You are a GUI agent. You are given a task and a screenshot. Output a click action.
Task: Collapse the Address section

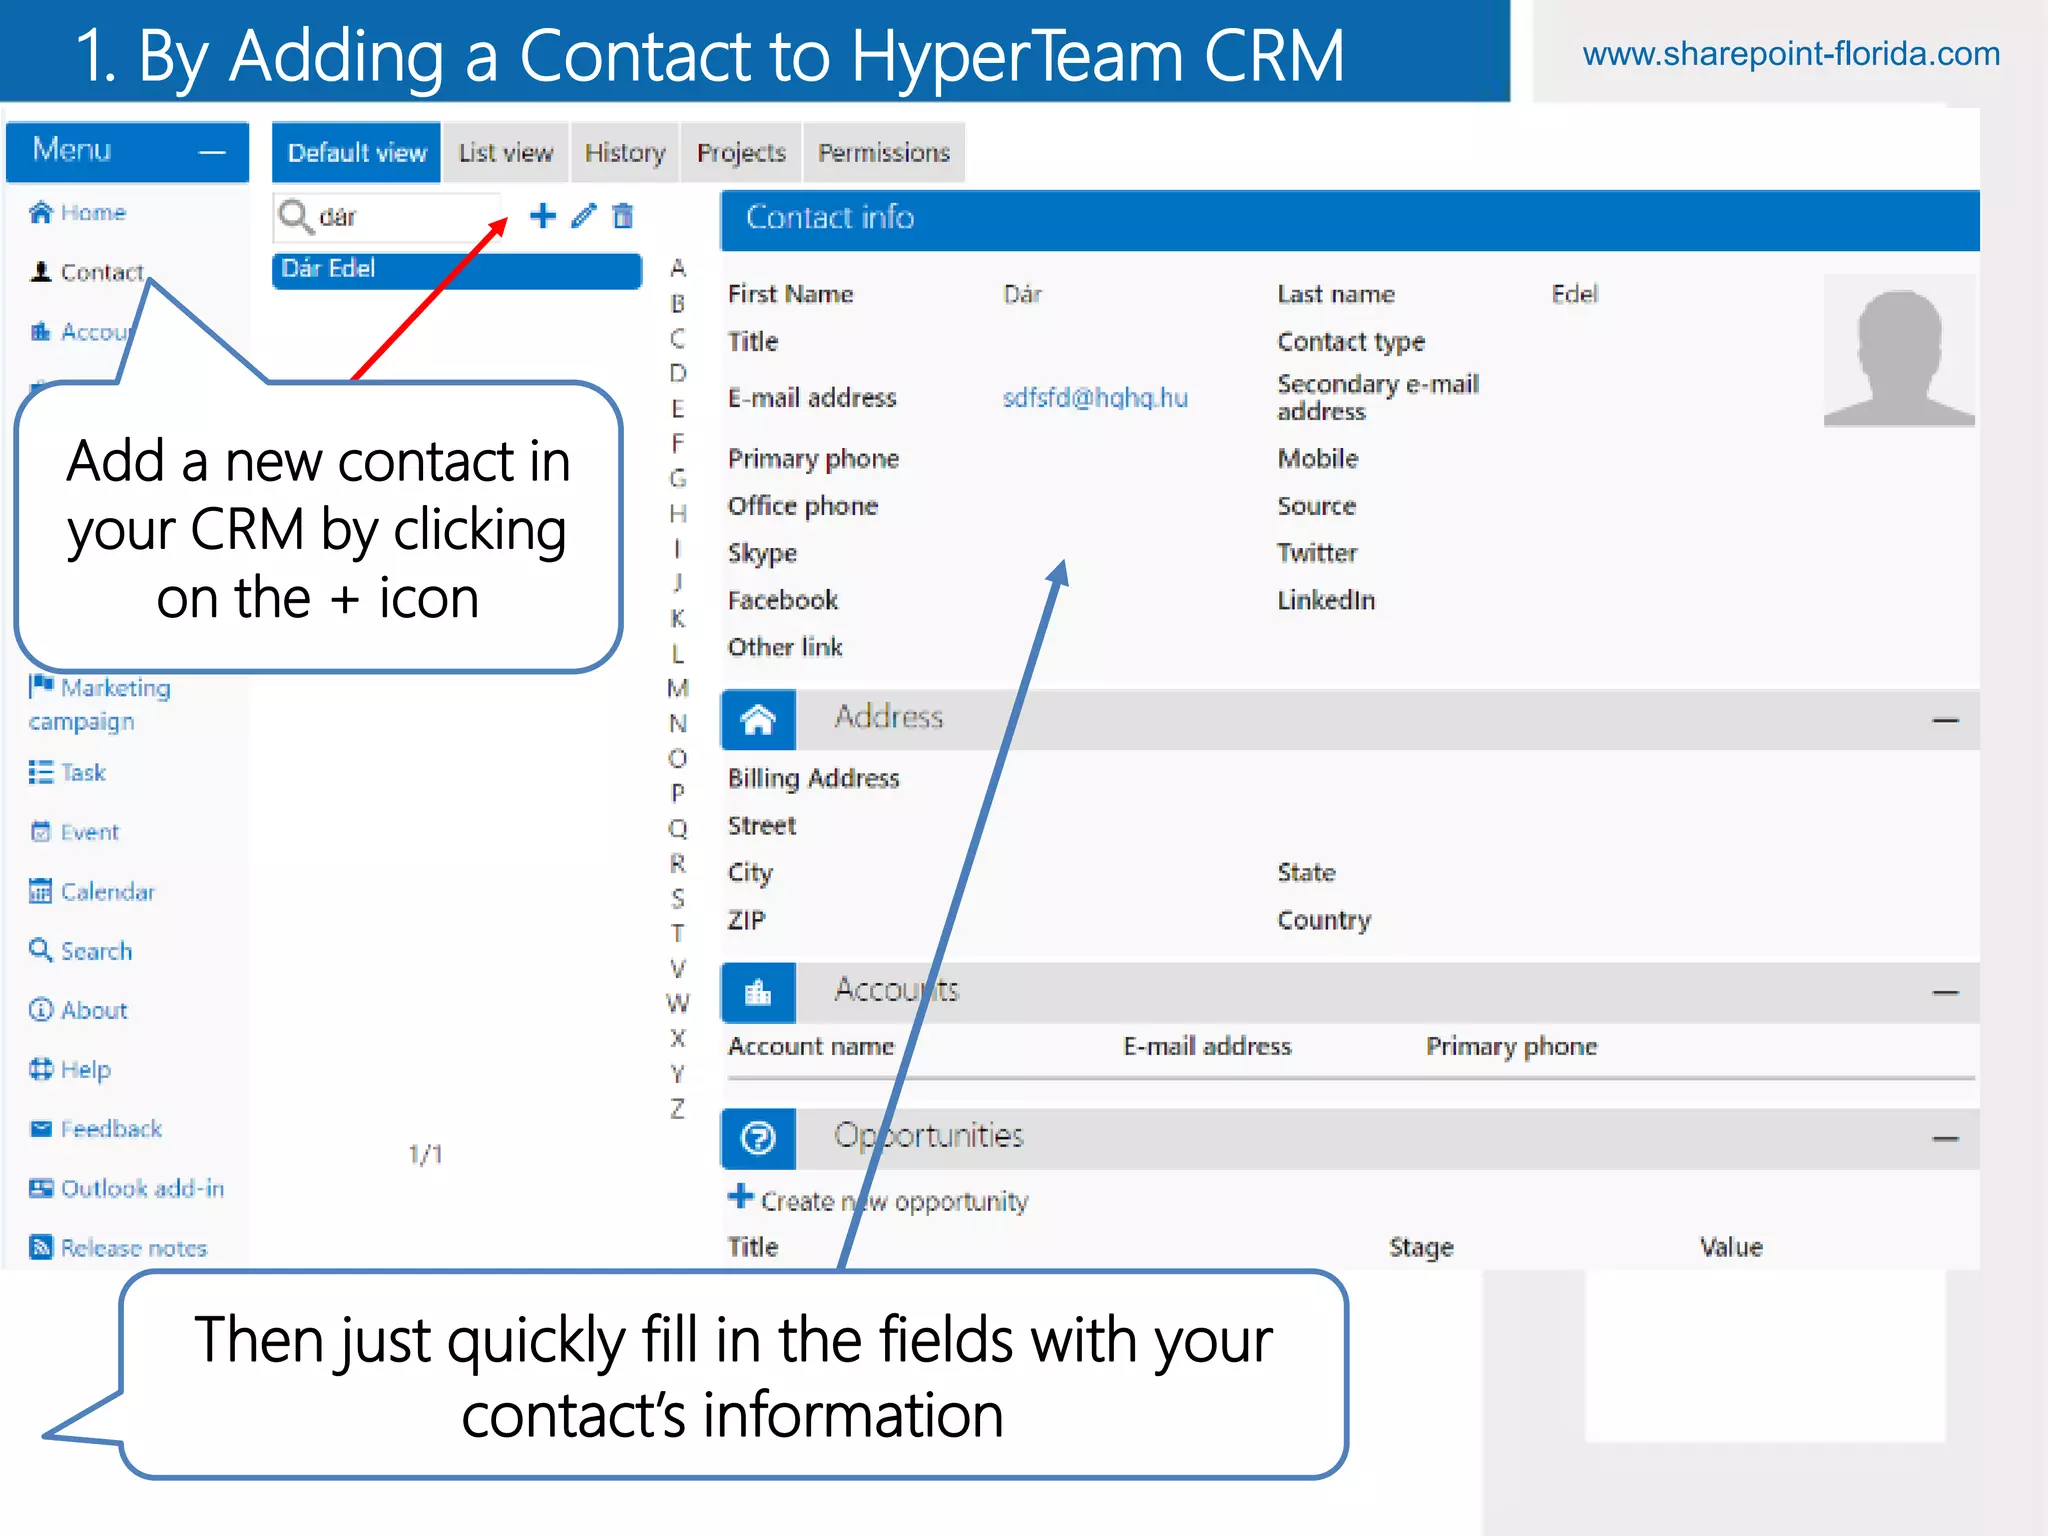click(x=1945, y=720)
